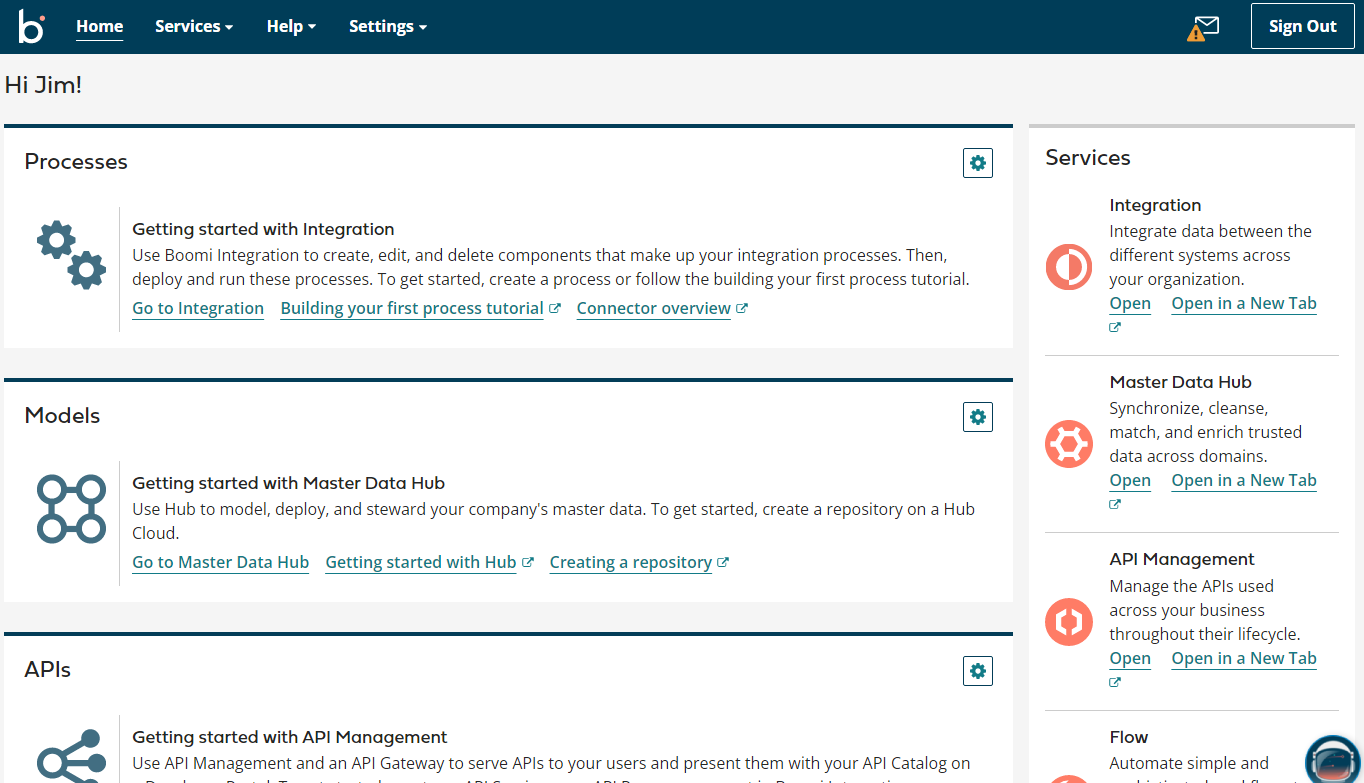Click the Master Data Hub service icon

pyautogui.click(x=1069, y=444)
